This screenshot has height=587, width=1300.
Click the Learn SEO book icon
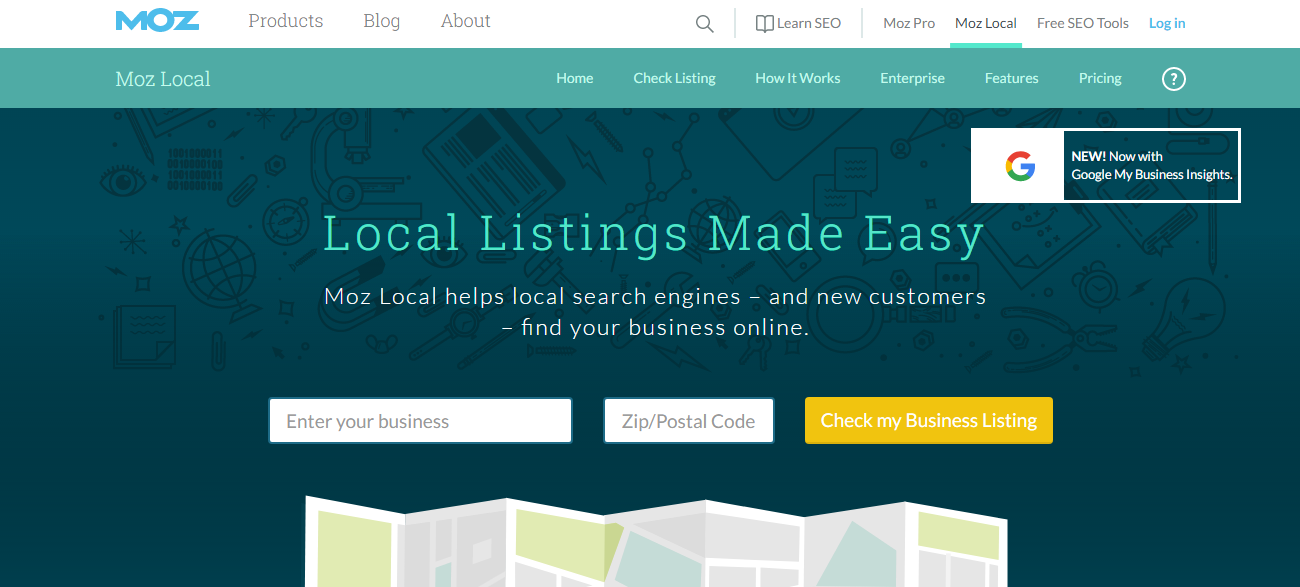[x=764, y=23]
